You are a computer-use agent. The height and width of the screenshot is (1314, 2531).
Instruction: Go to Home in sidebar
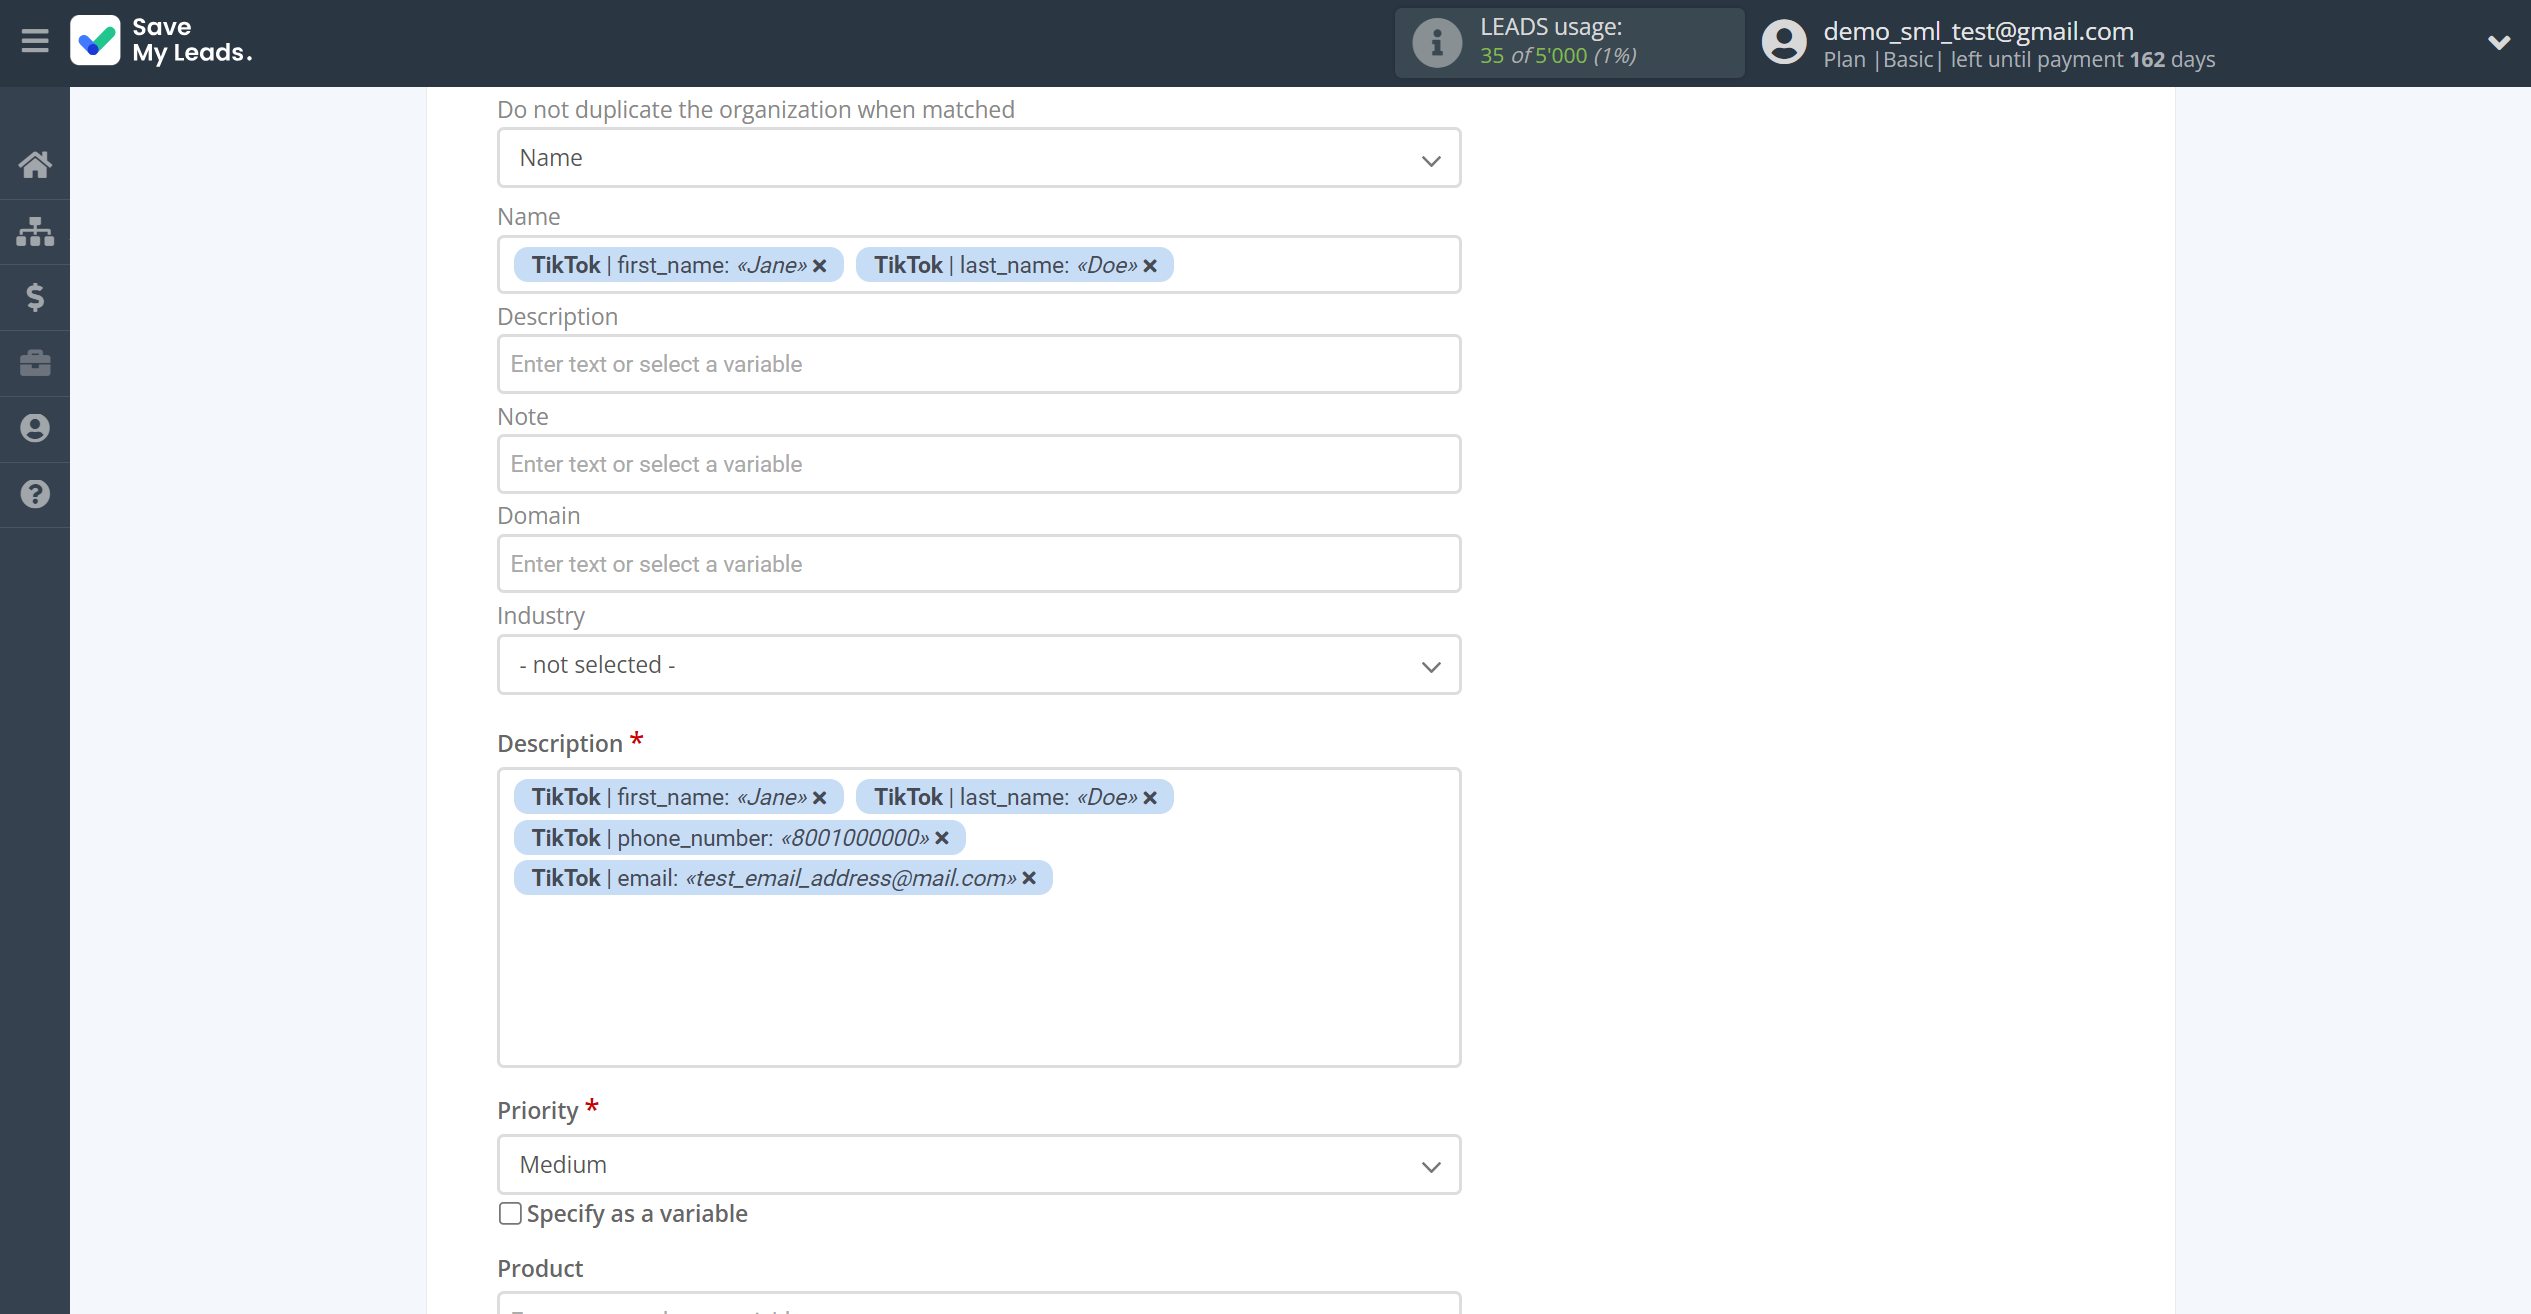point(35,164)
